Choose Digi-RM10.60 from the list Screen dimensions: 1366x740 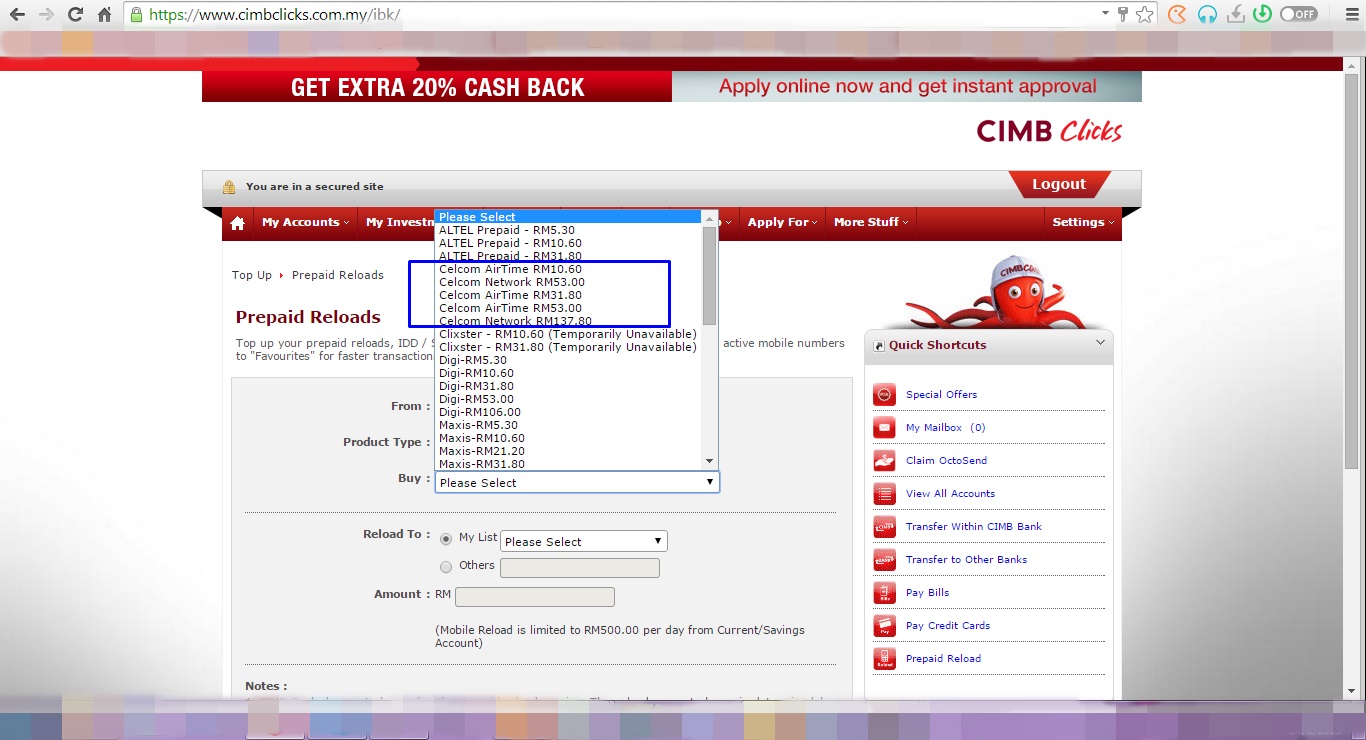point(569,373)
